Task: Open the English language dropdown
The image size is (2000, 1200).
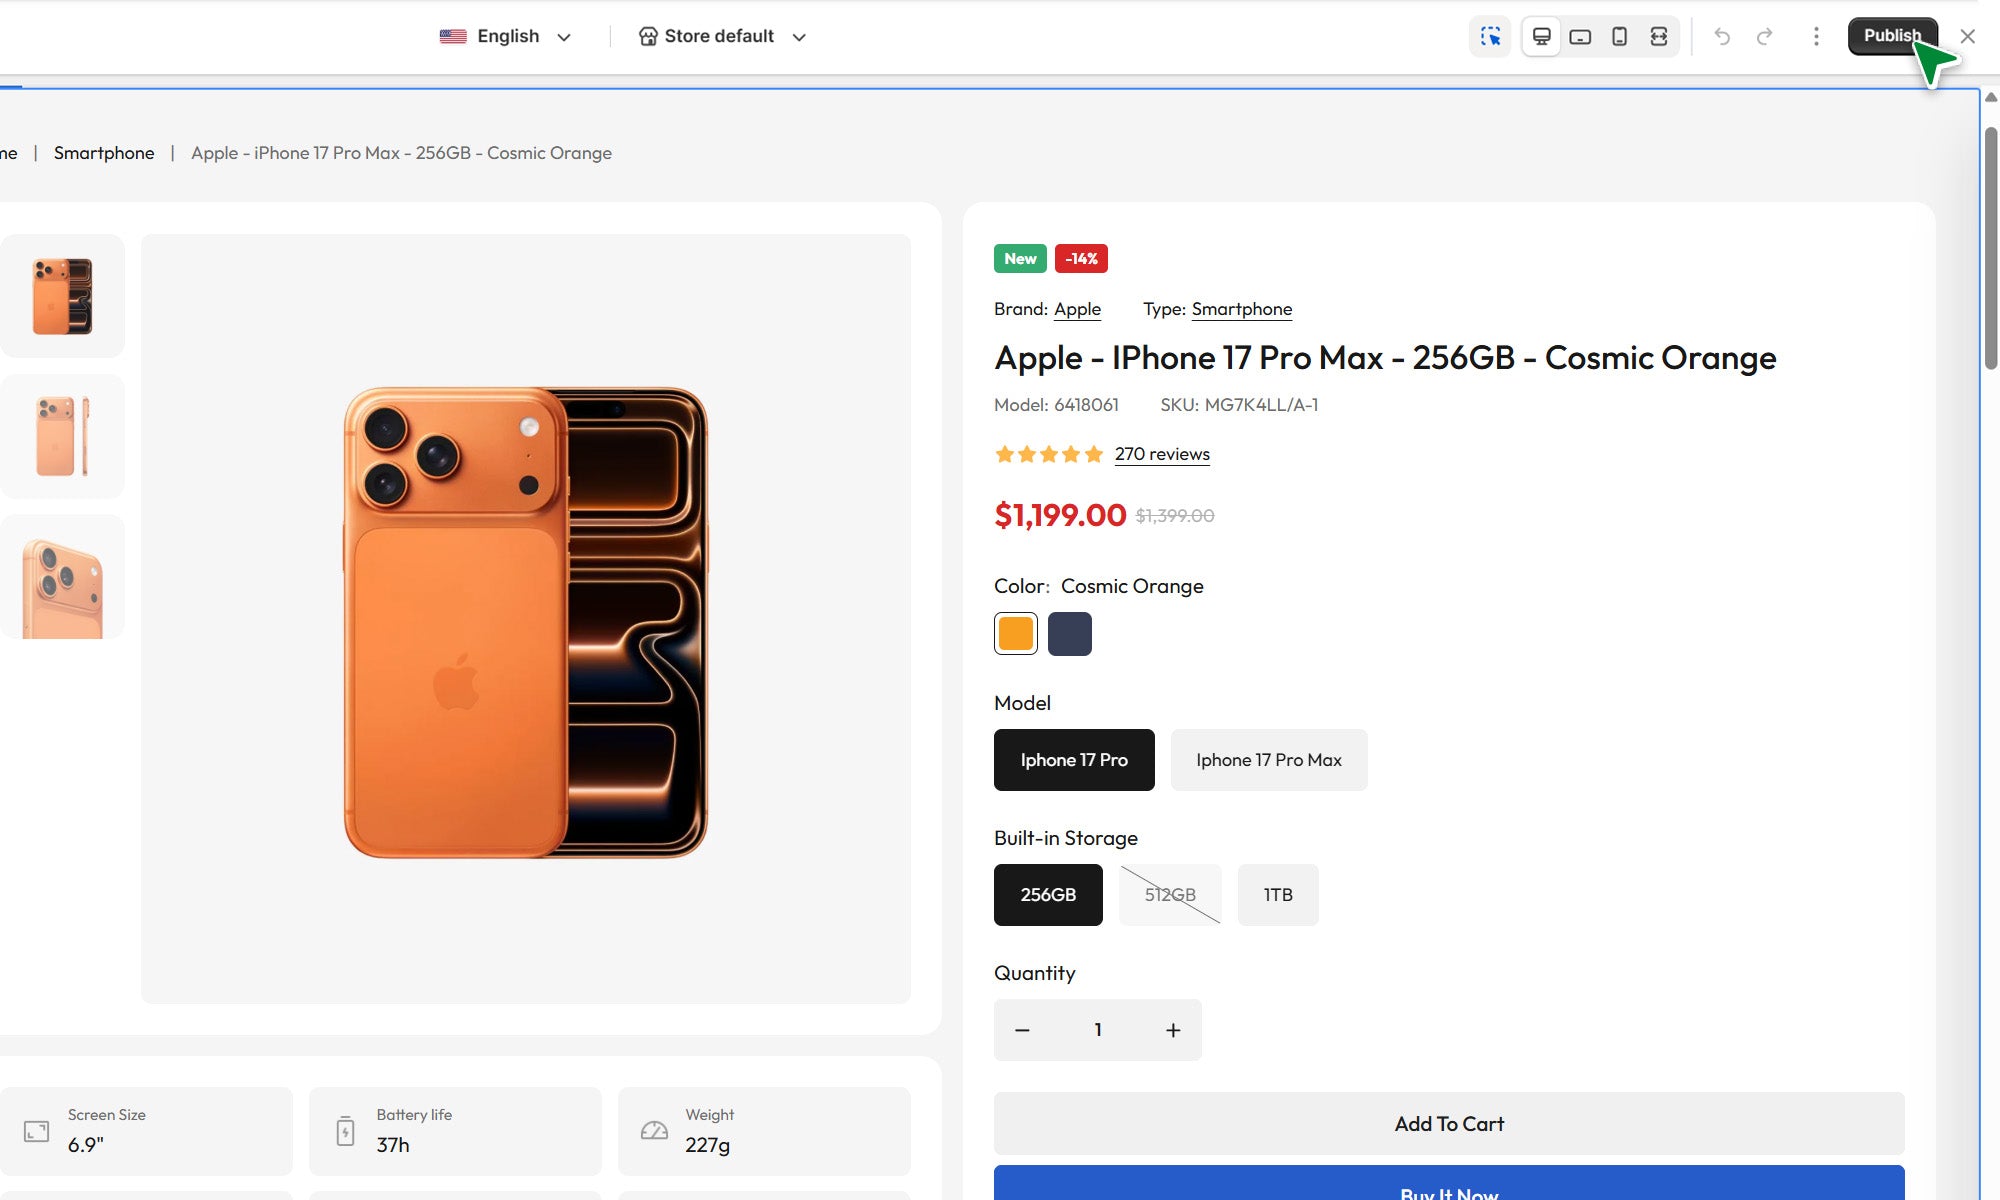Action: pyautogui.click(x=506, y=37)
